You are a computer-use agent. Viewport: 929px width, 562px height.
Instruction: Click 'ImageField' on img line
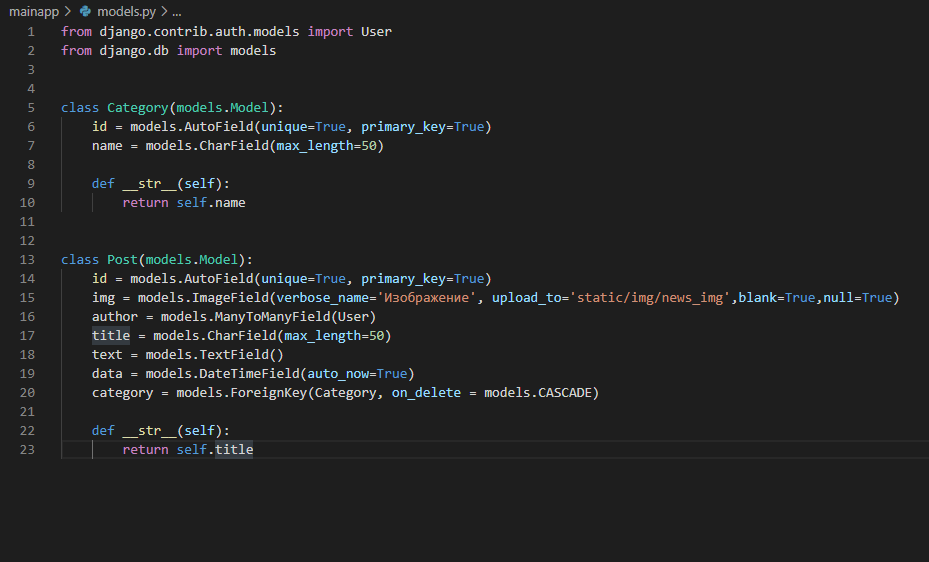[x=230, y=298]
